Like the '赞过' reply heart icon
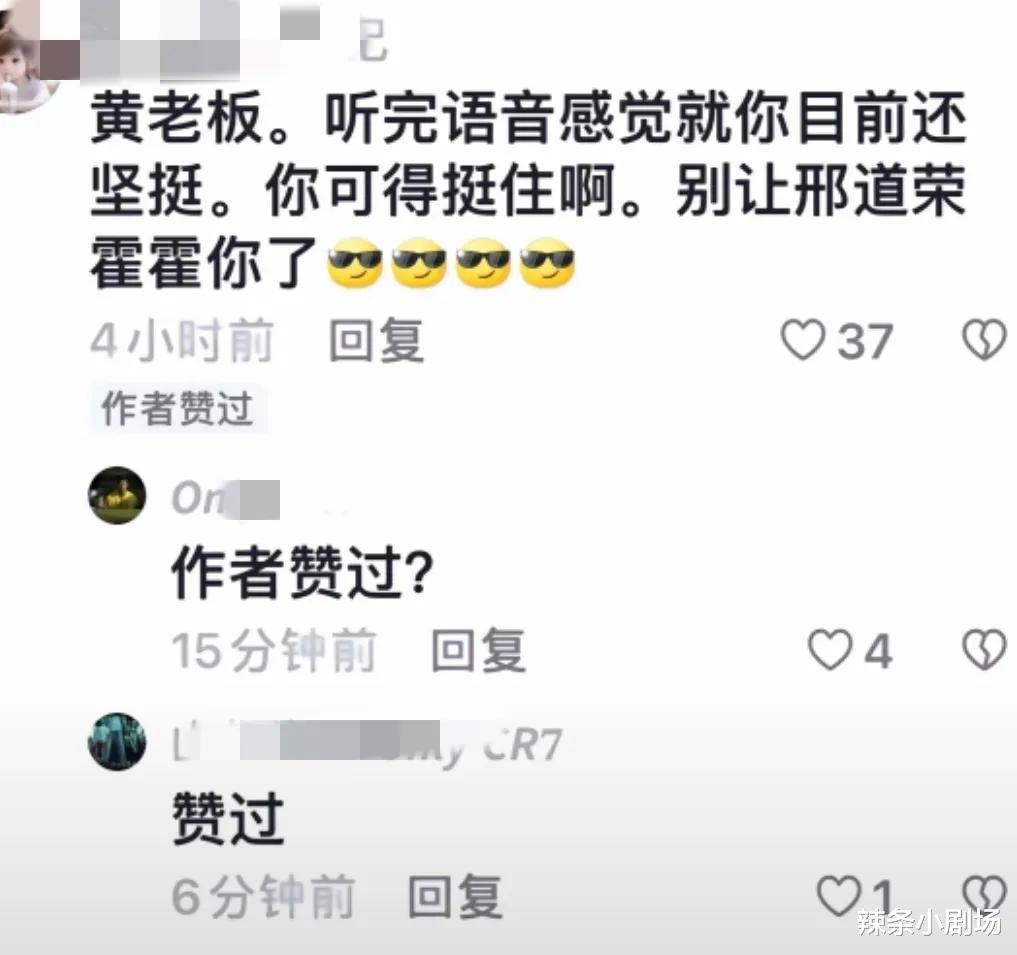Viewport: 1017px width, 955px height. click(839, 895)
